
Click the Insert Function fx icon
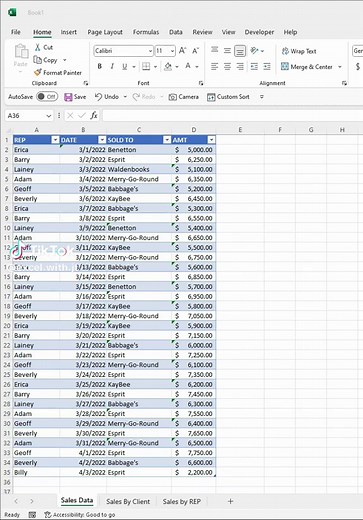pos(94,115)
